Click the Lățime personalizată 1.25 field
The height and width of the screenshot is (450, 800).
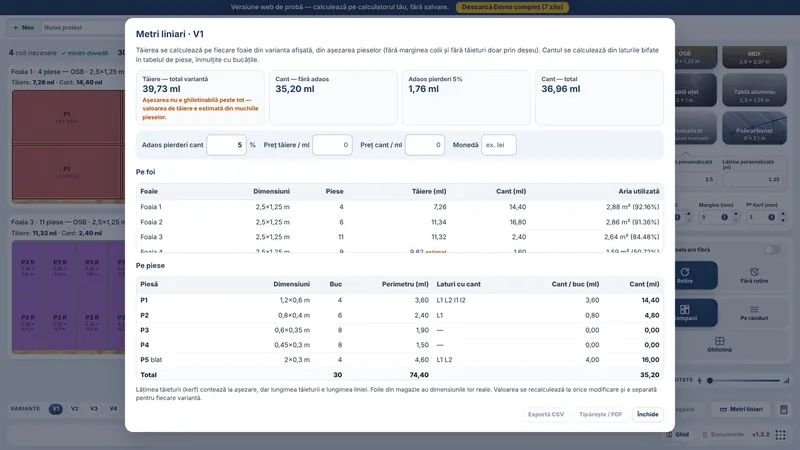coord(754,180)
